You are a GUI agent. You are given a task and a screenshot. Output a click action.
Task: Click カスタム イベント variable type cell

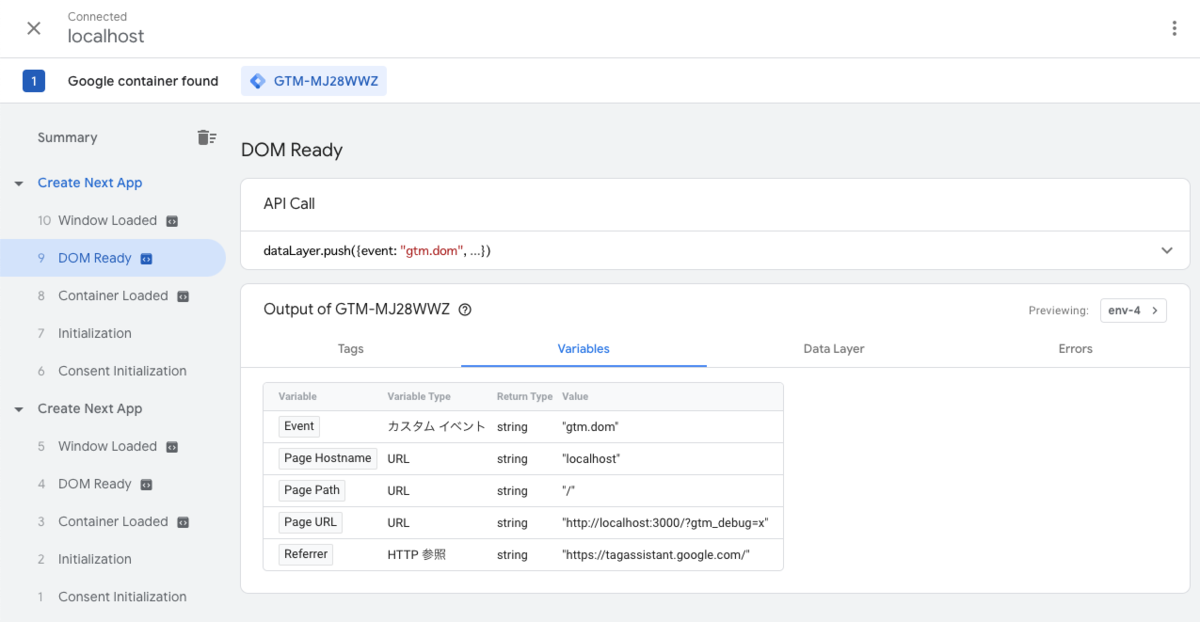pos(436,427)
